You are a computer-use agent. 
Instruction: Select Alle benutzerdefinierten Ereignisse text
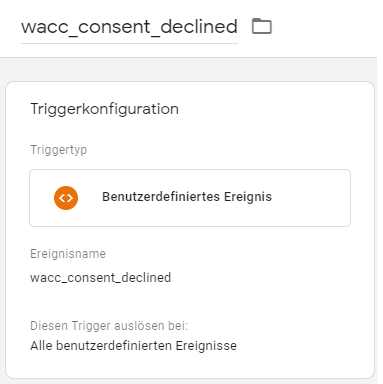(133, 345)
